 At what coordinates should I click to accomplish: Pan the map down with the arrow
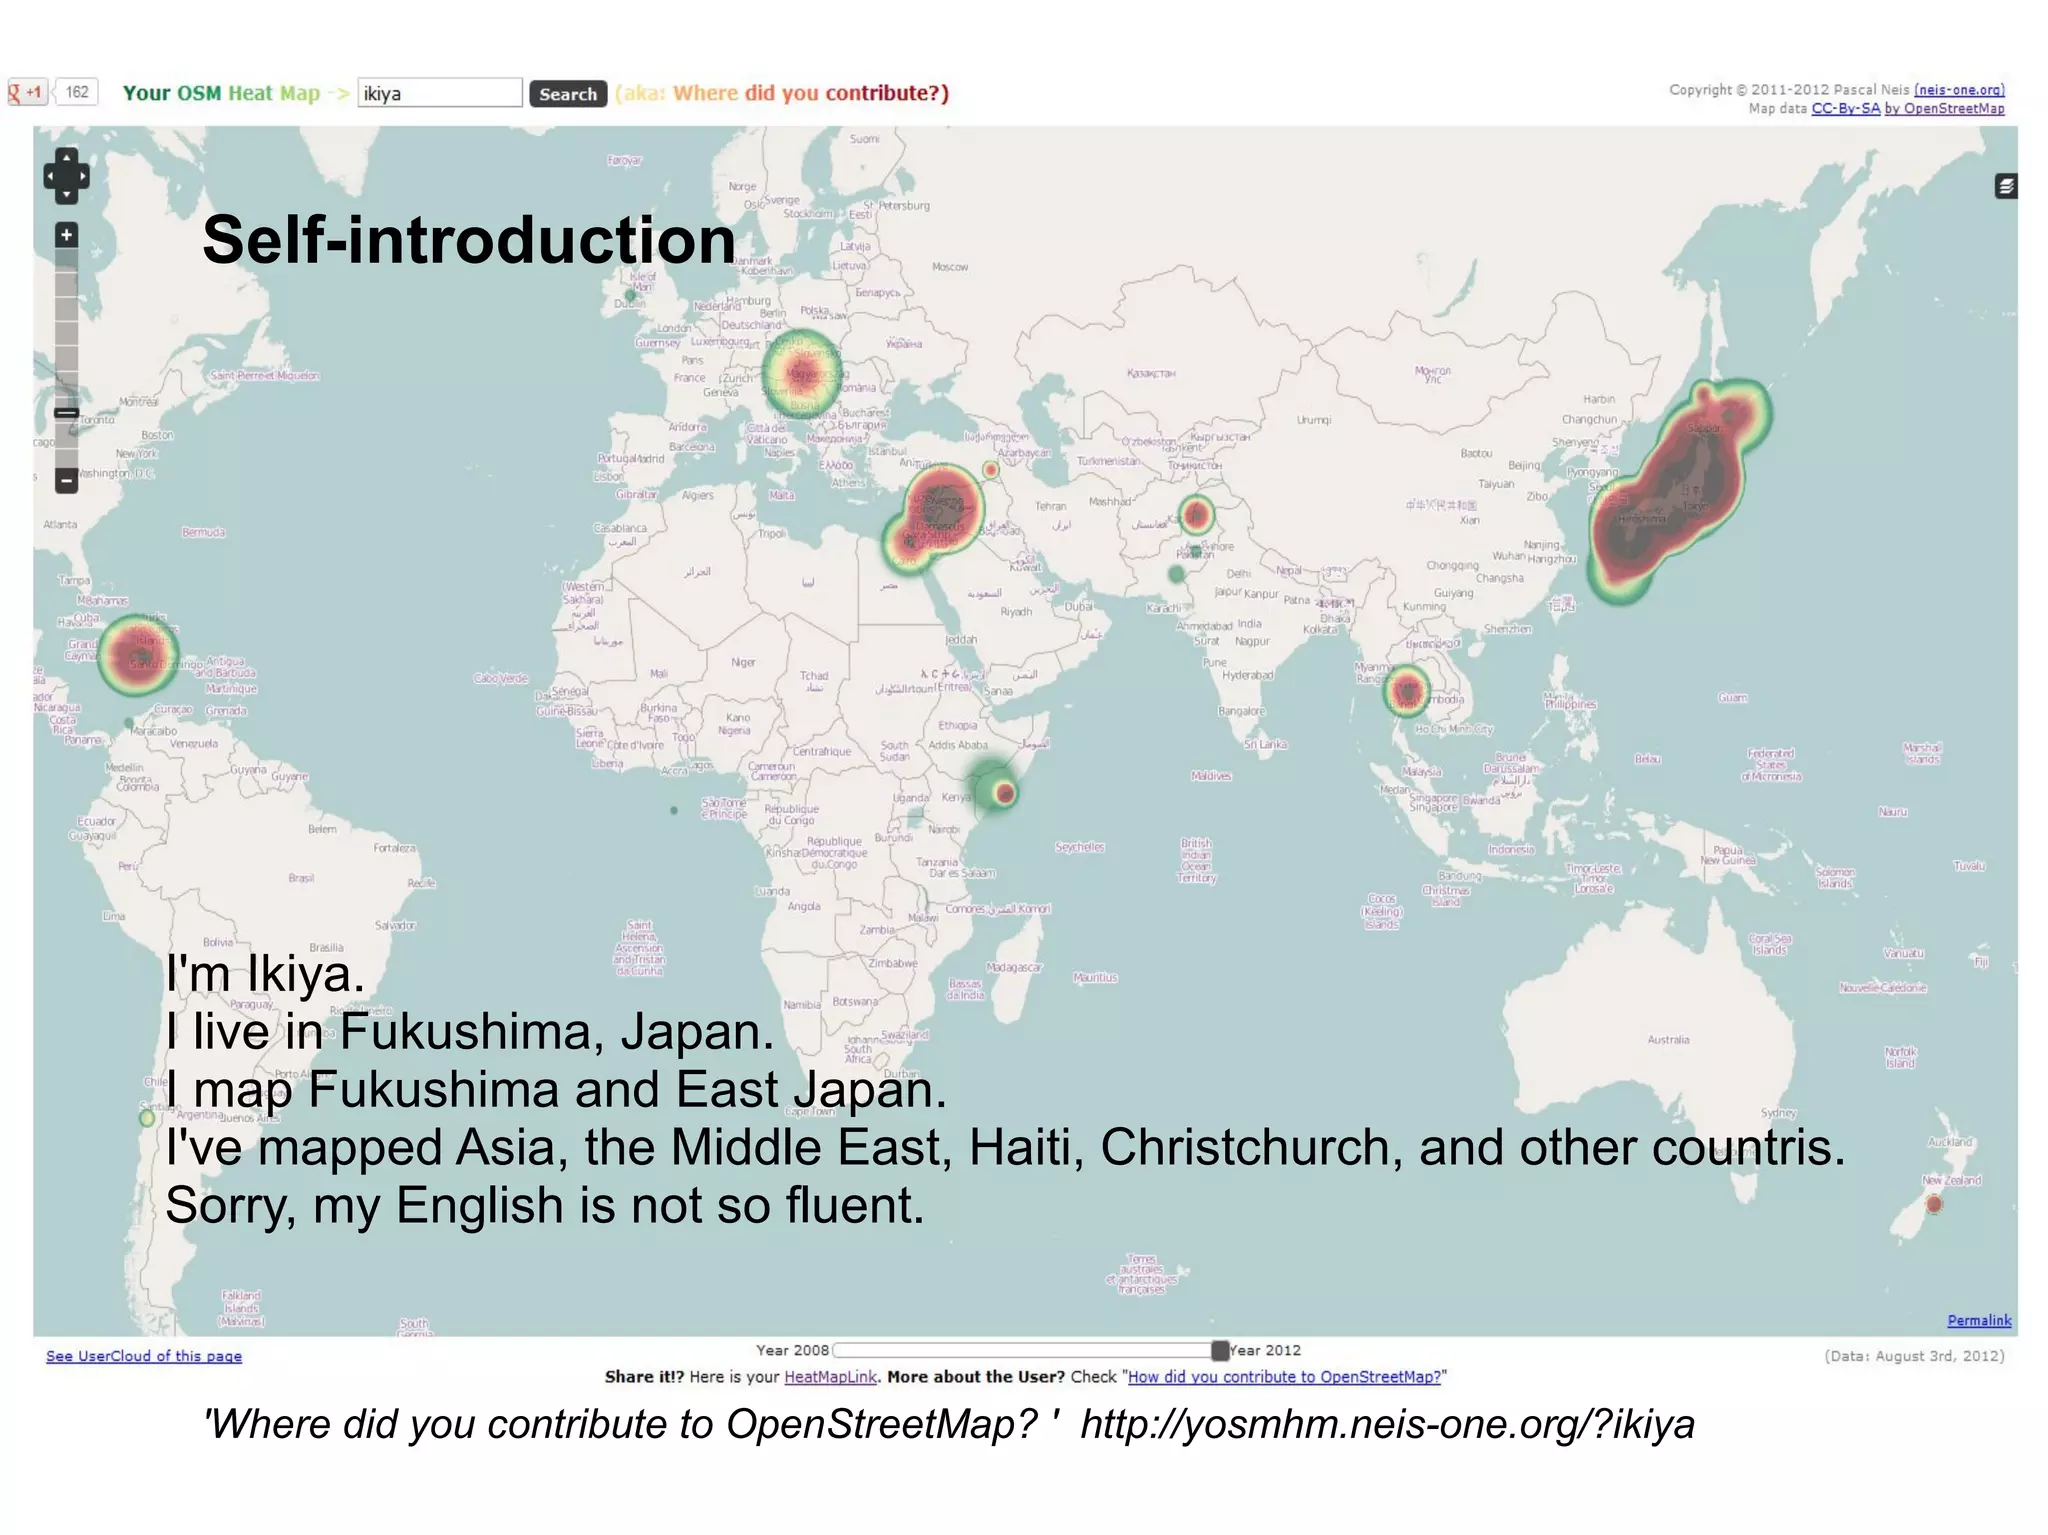point(66,195)
